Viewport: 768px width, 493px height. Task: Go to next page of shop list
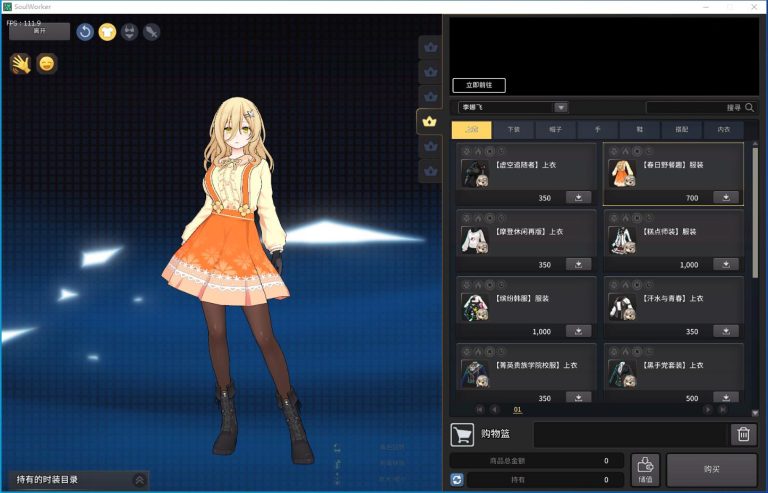tap(707, 409)
